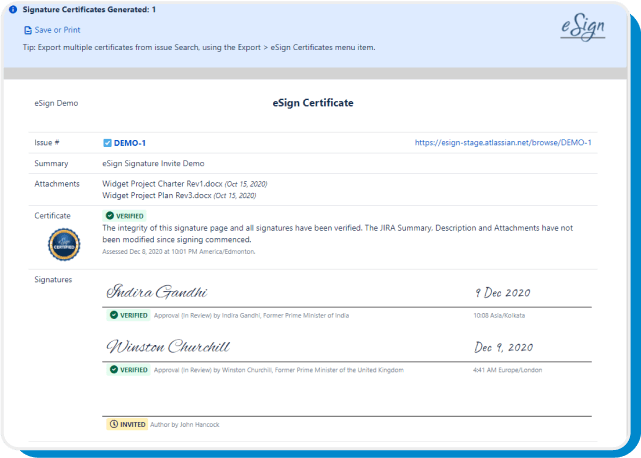This screenshot has width=641, height=458.
Task: Click the 'eSign Demo' label
Action: coord(56,103)
